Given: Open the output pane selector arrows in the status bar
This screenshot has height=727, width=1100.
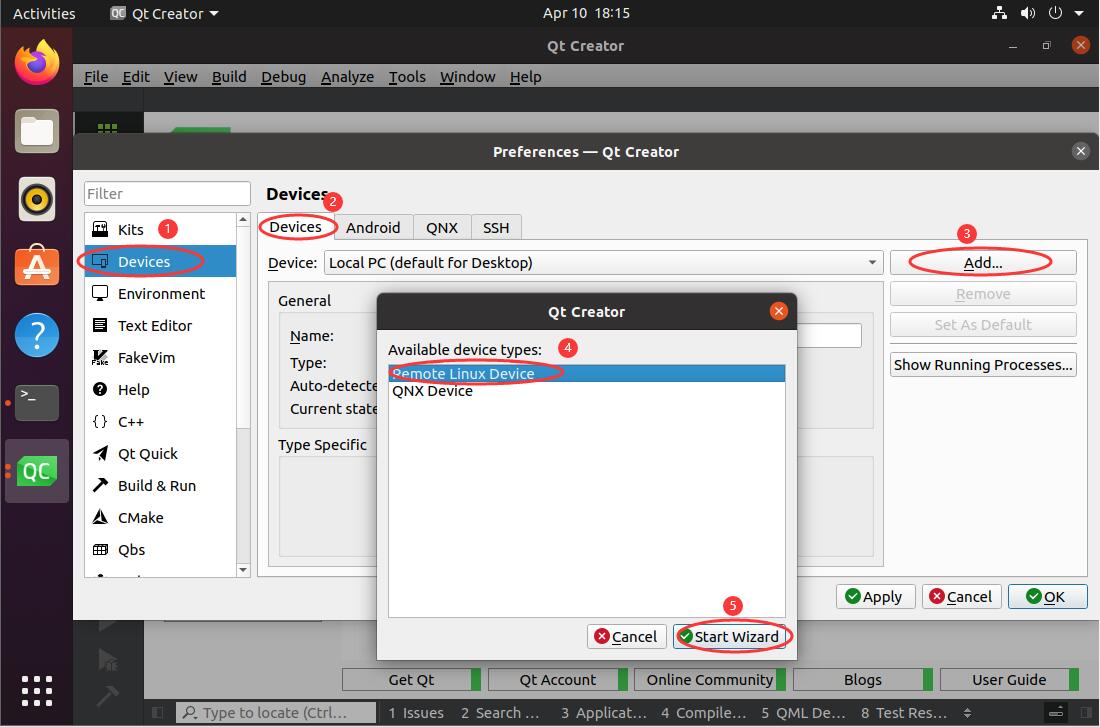Looking at the screenshot, I should pyautogui.click(x=967, y=713).
